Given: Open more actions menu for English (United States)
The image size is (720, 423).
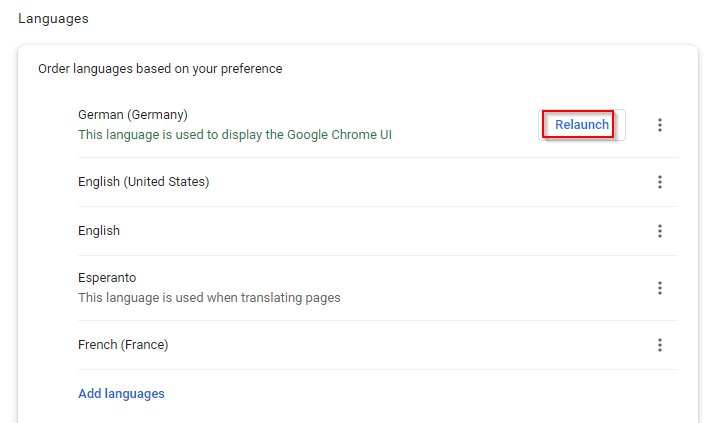Looking at the screenshot, I should 660,182.
